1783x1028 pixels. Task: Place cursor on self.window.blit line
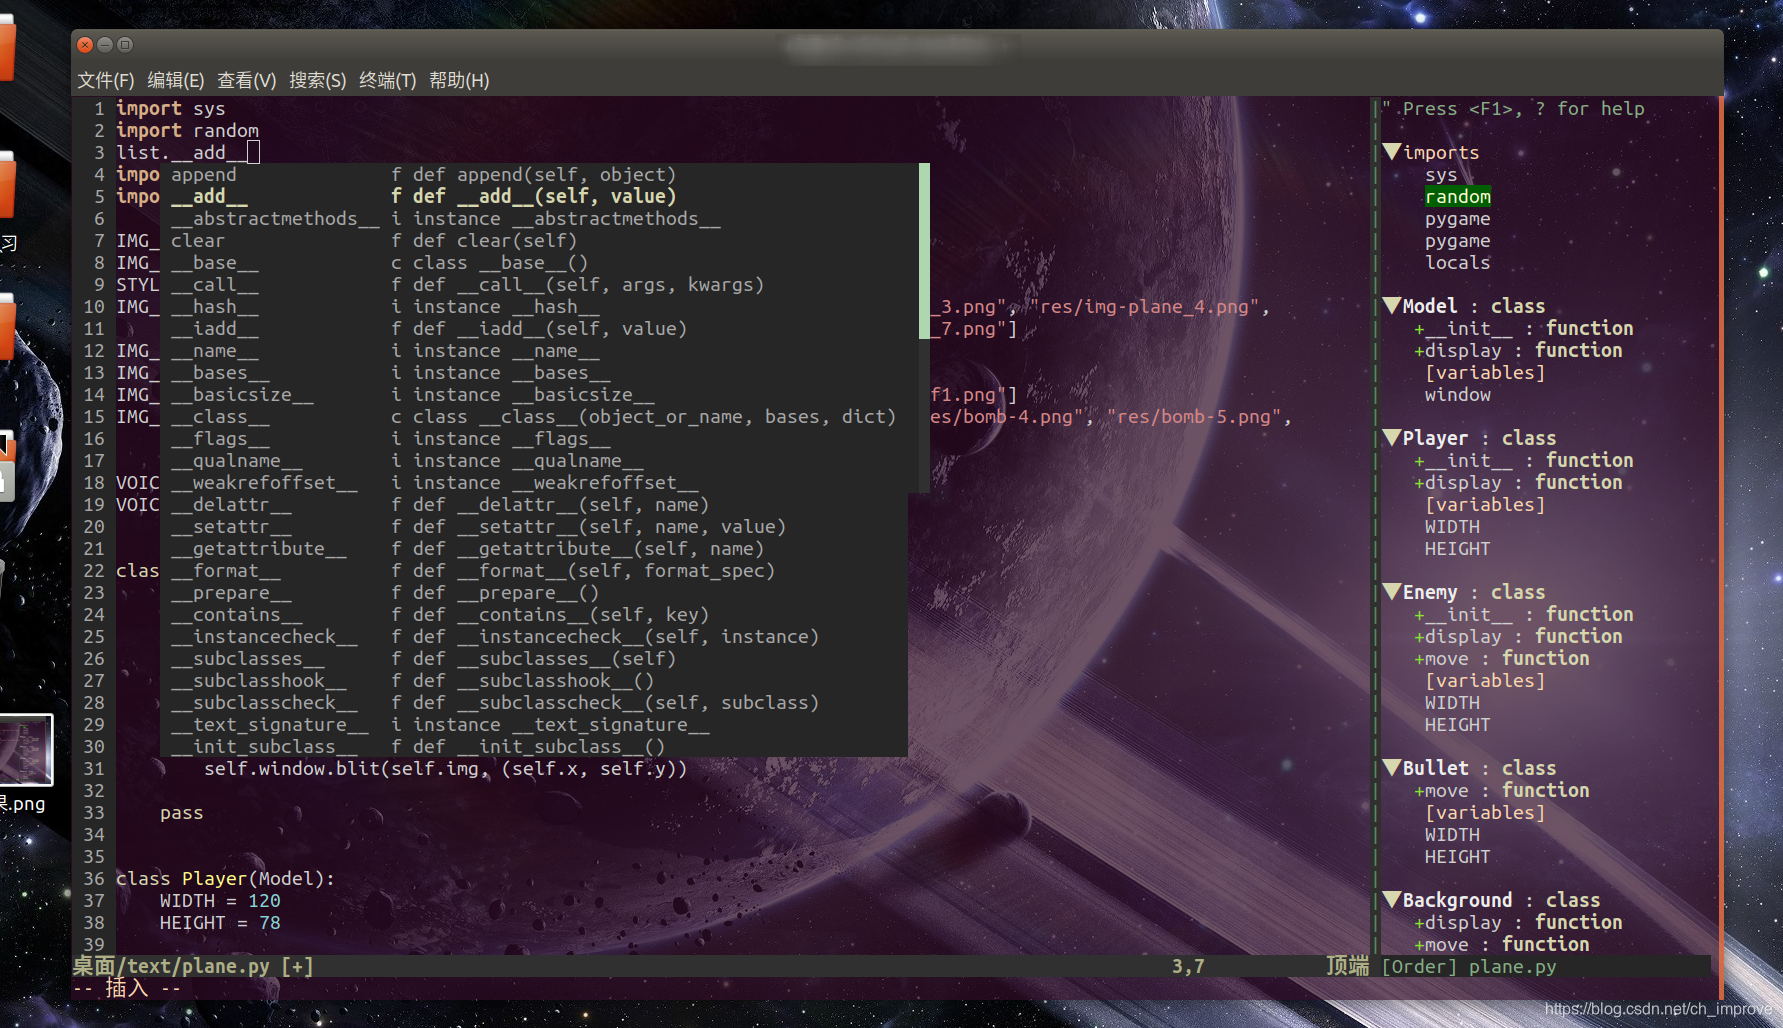click(446, 768)
